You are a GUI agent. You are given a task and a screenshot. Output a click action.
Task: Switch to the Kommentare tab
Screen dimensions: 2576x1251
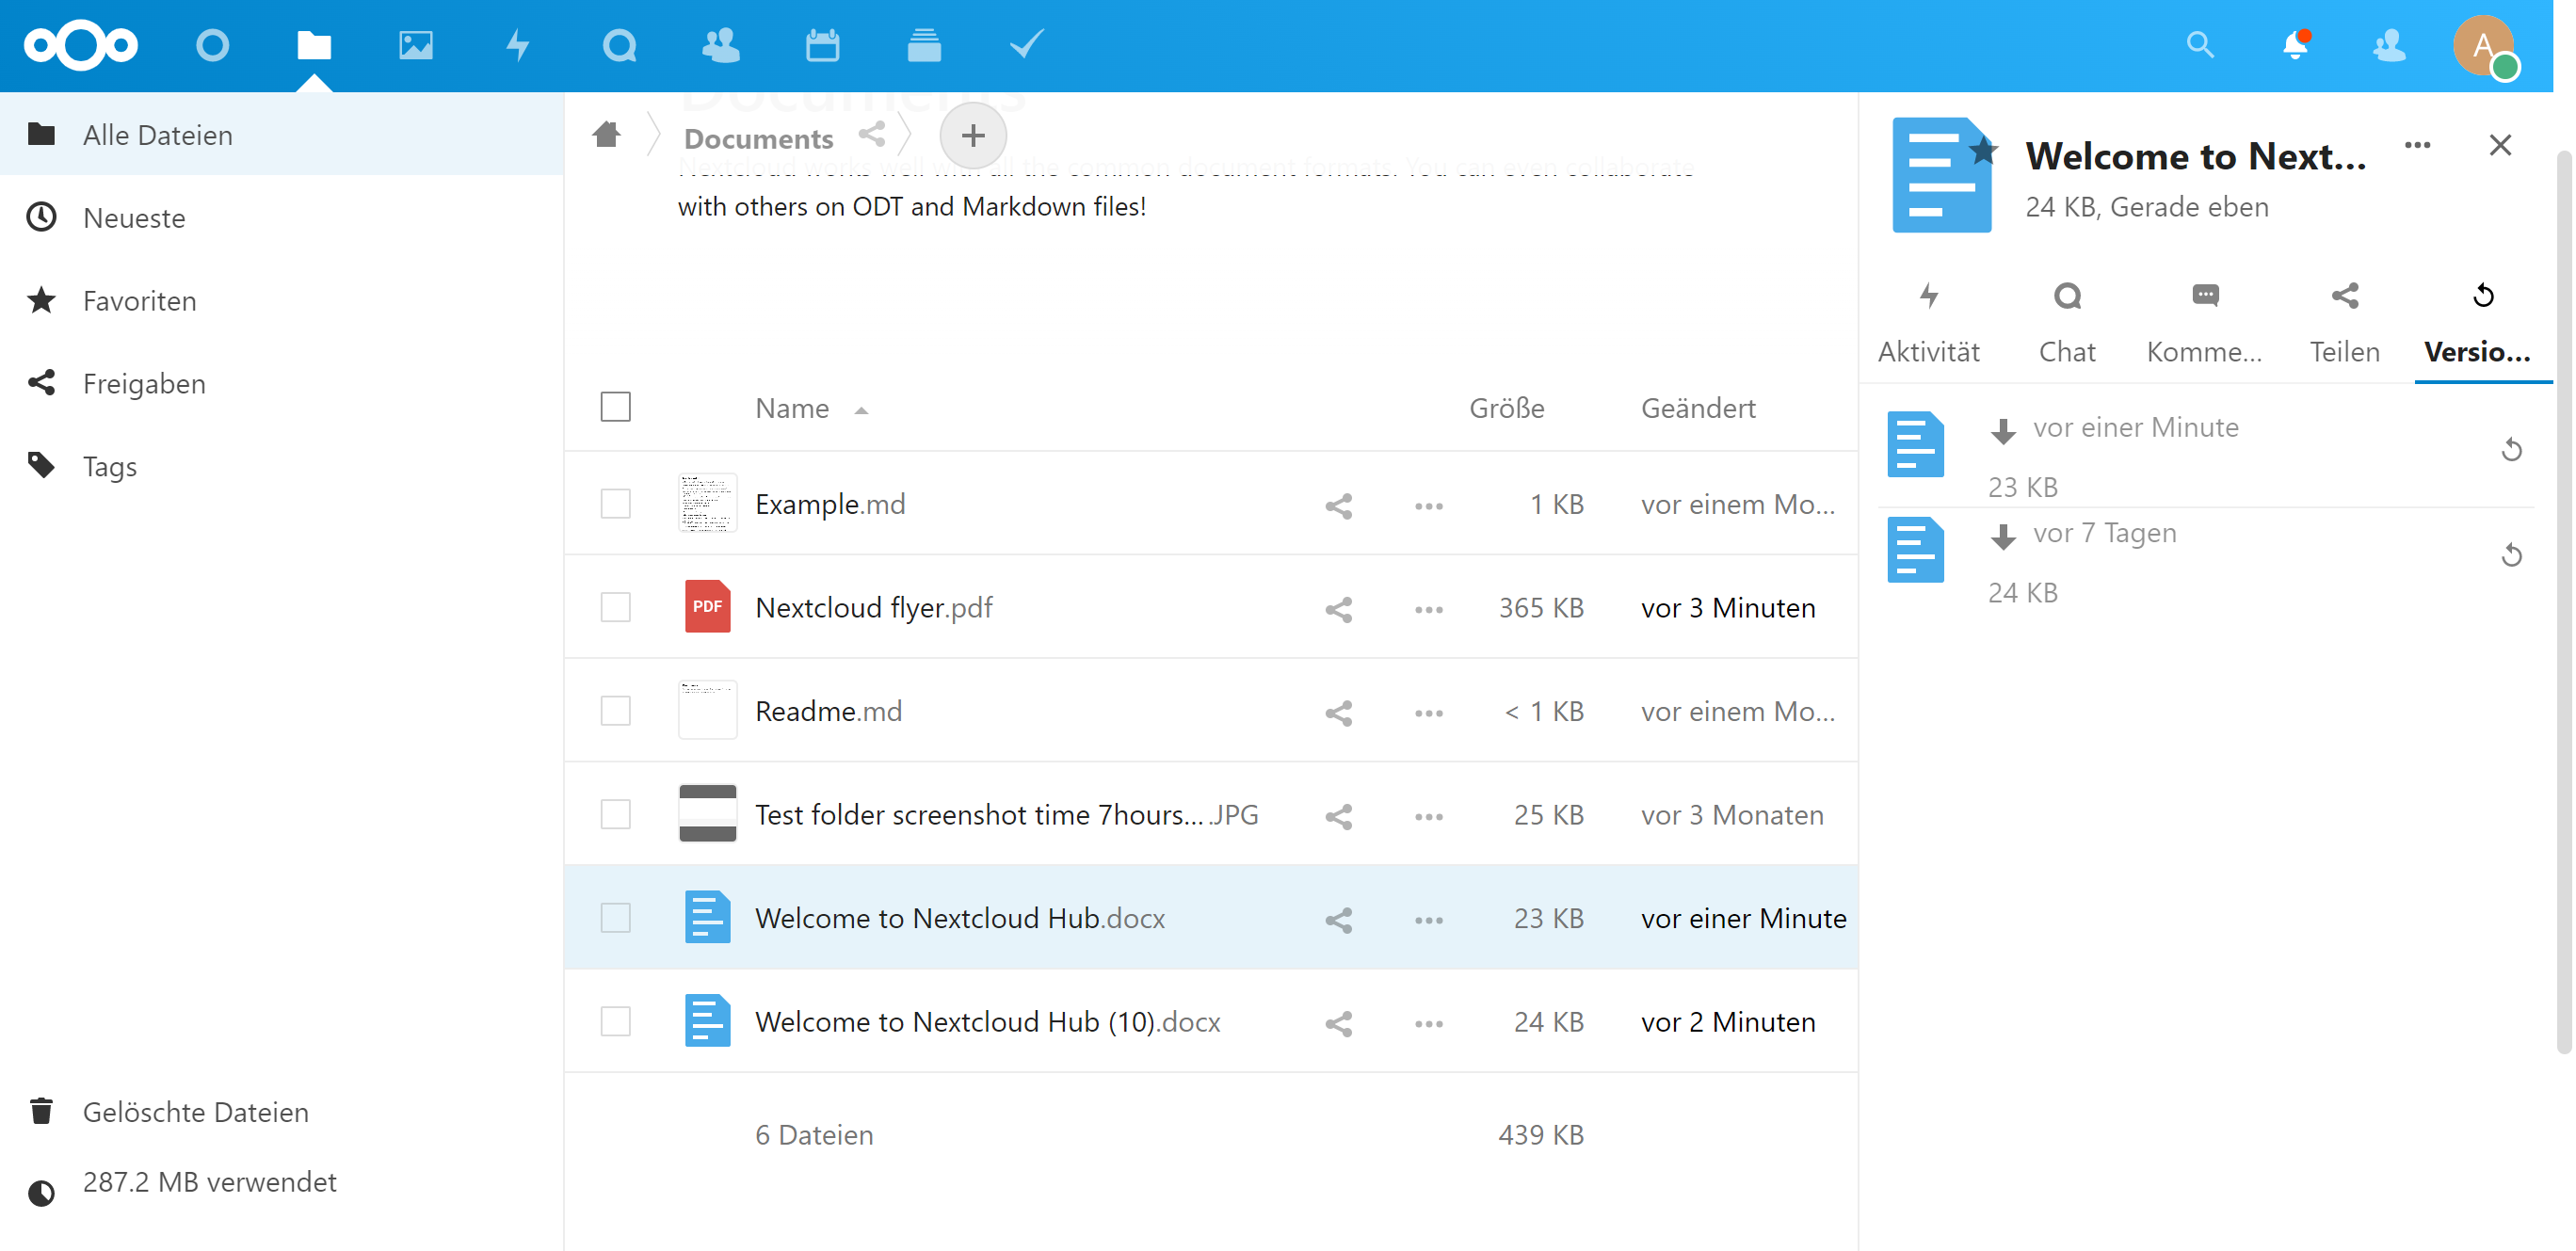tap(2204, 322)
